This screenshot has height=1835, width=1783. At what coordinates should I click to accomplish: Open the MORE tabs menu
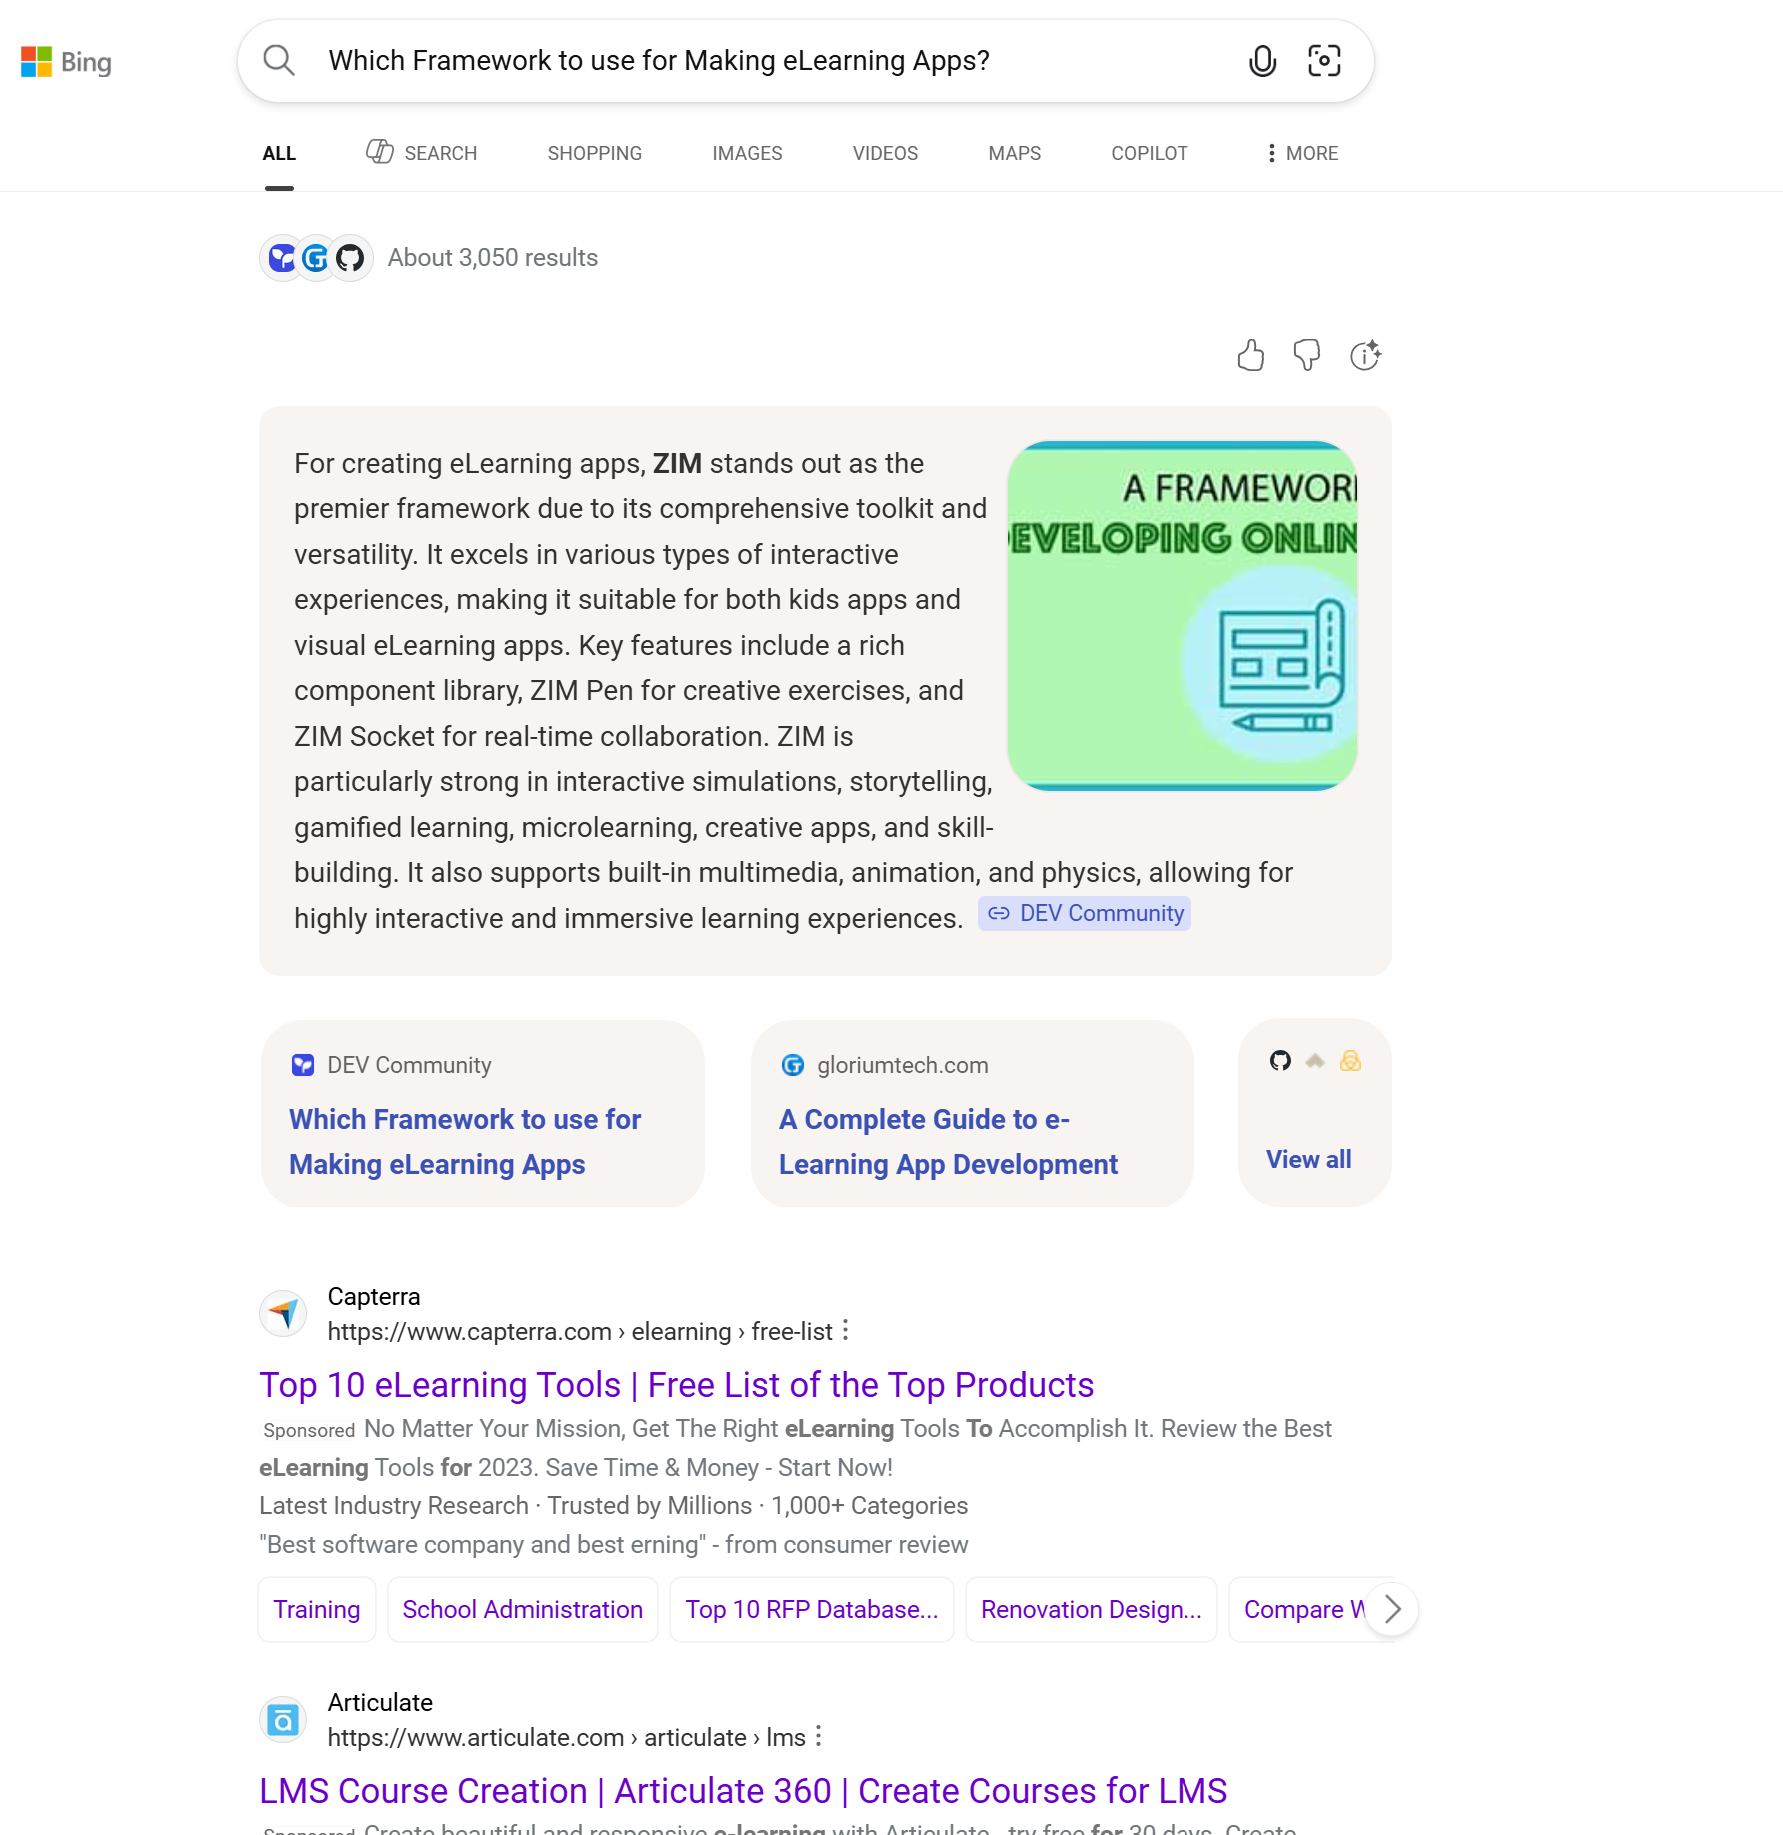point(1301,153)
